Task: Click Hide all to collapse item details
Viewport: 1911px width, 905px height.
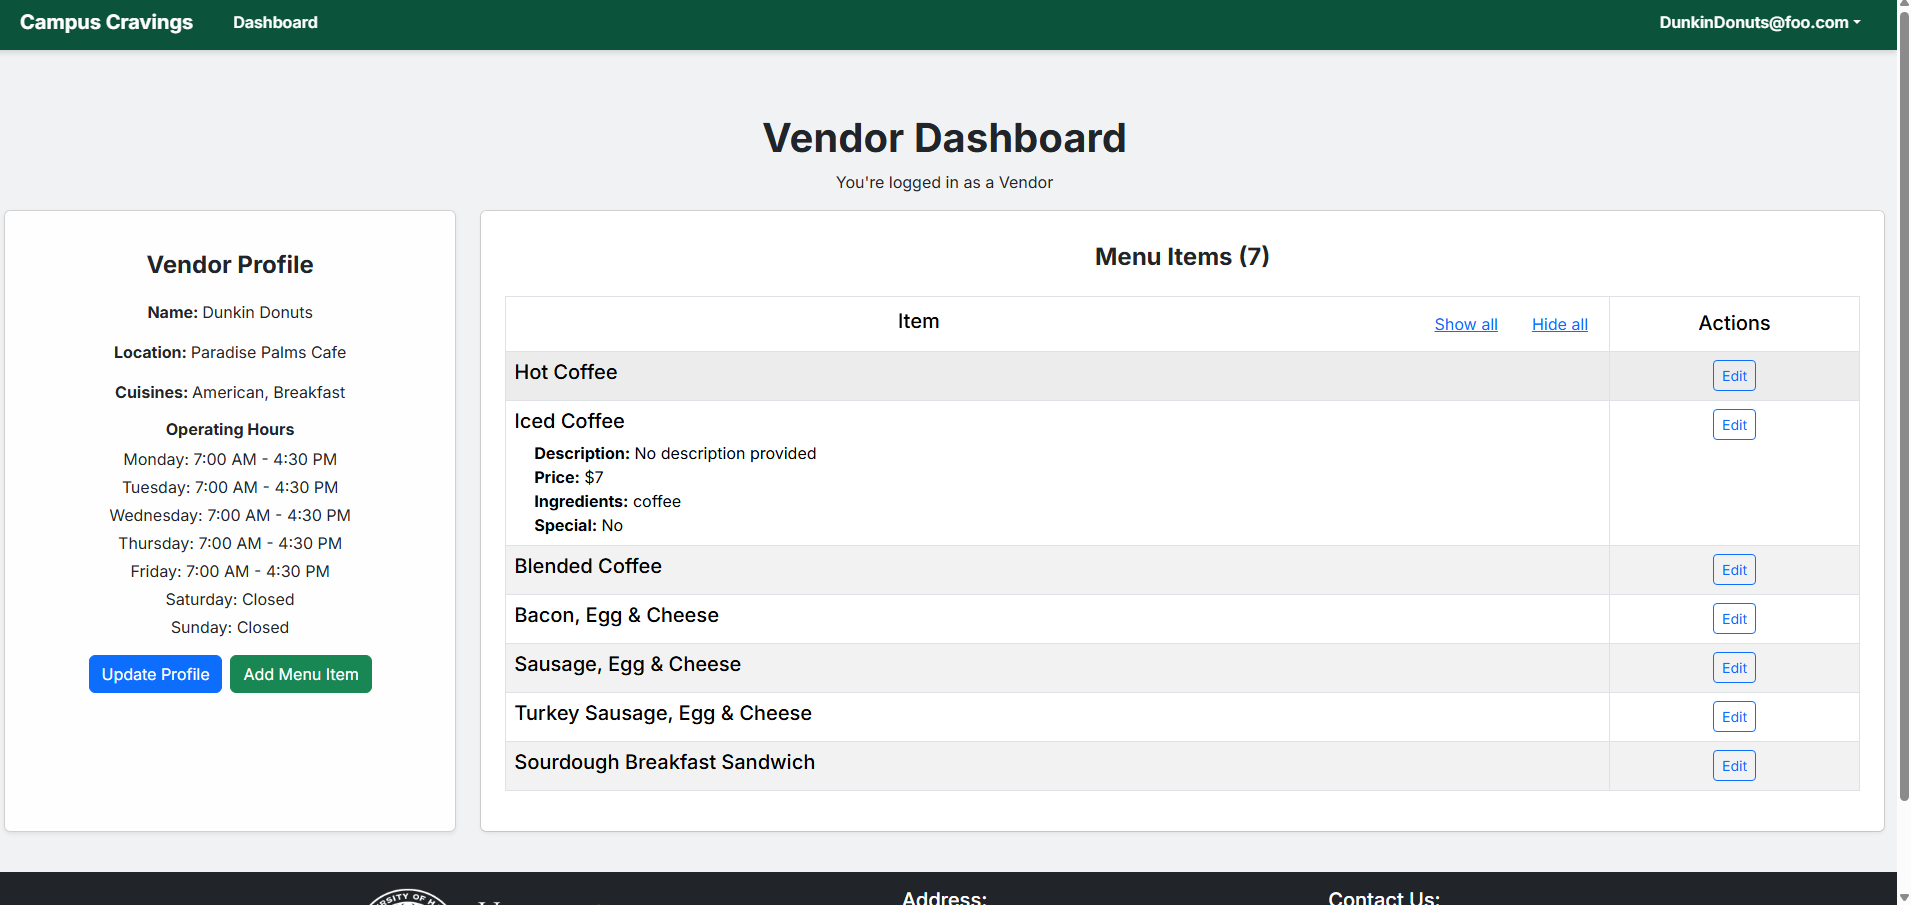Action: pos(1559,324)
